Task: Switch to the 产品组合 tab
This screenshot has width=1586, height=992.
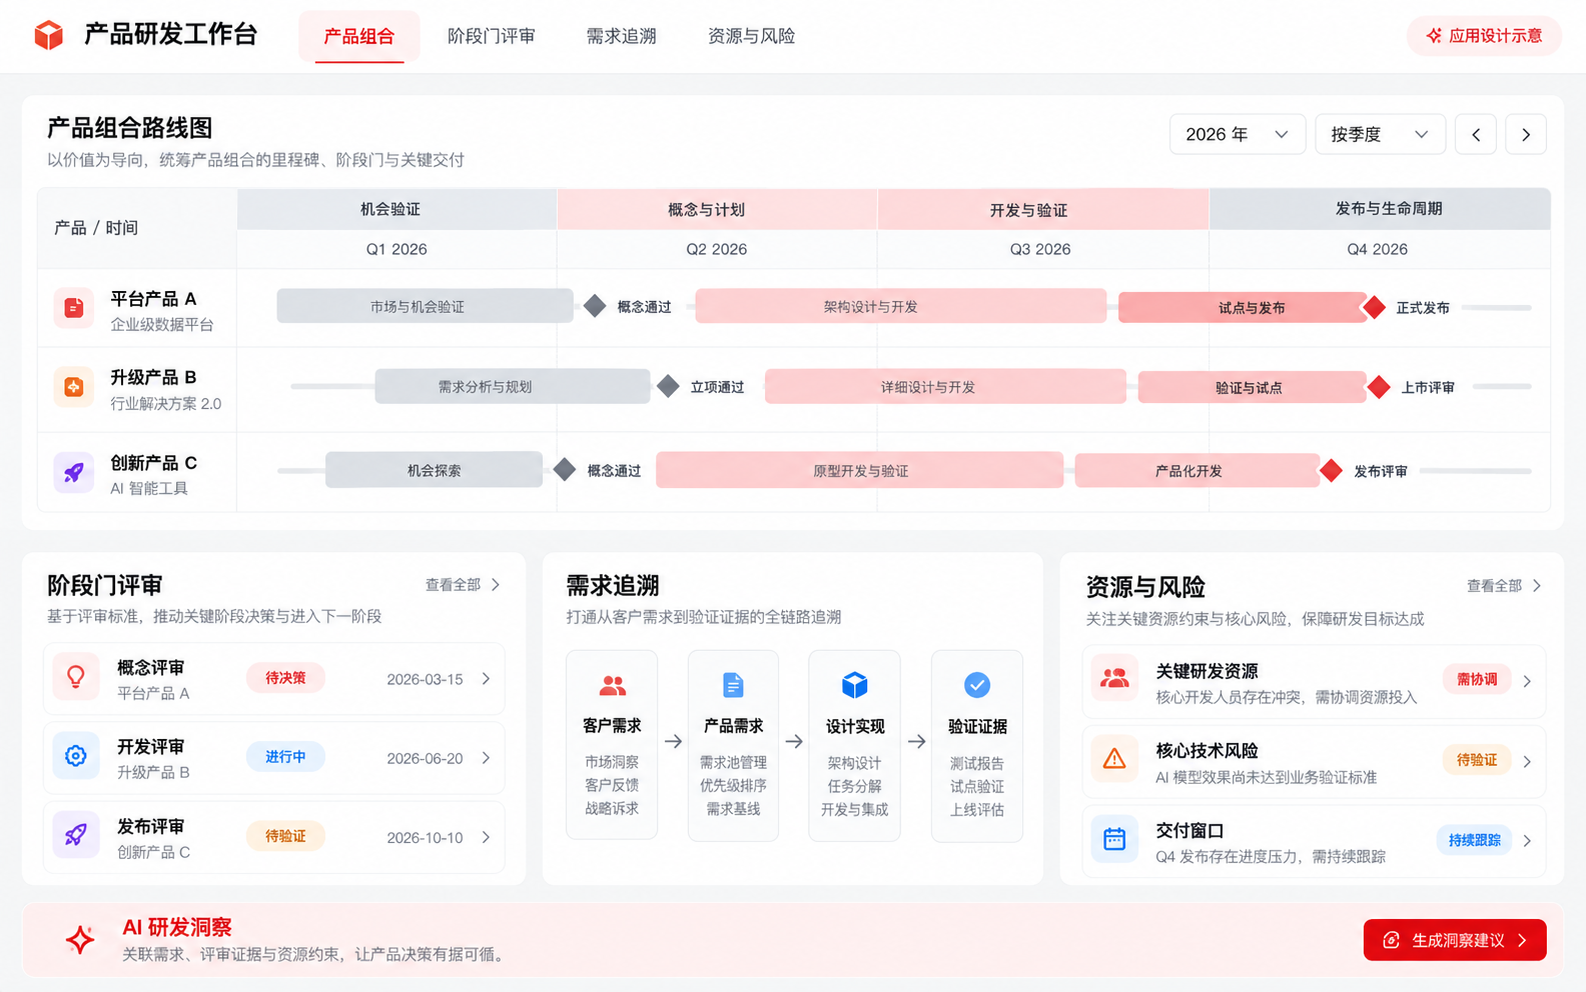Action: click(x=359, y=36)
